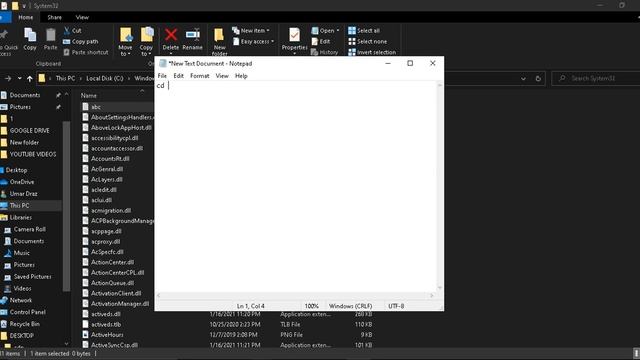Select quick access Pictures pinned folder
The width and height of the screenshot is (640, 360).
pyautogui.click(x=20, y=107)
